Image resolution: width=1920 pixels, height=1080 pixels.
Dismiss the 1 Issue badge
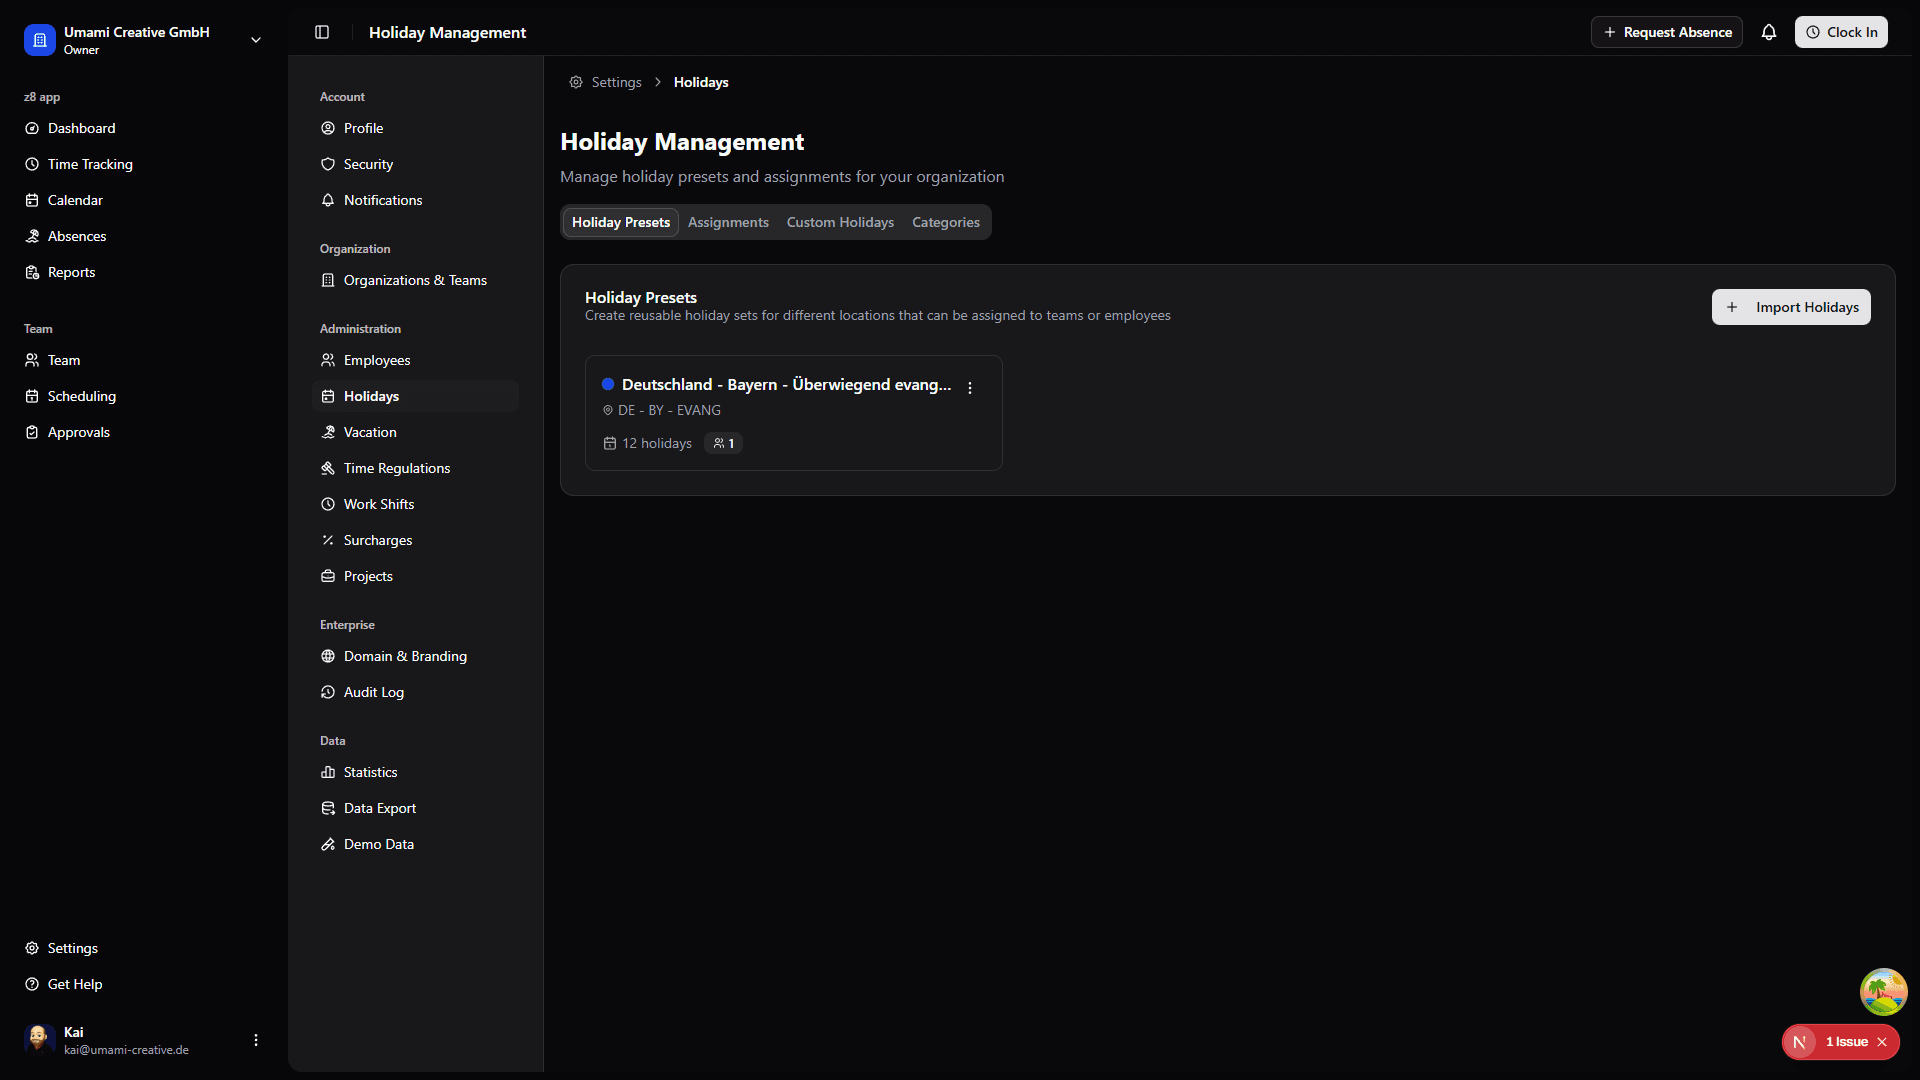[x=1882, y=1042]
